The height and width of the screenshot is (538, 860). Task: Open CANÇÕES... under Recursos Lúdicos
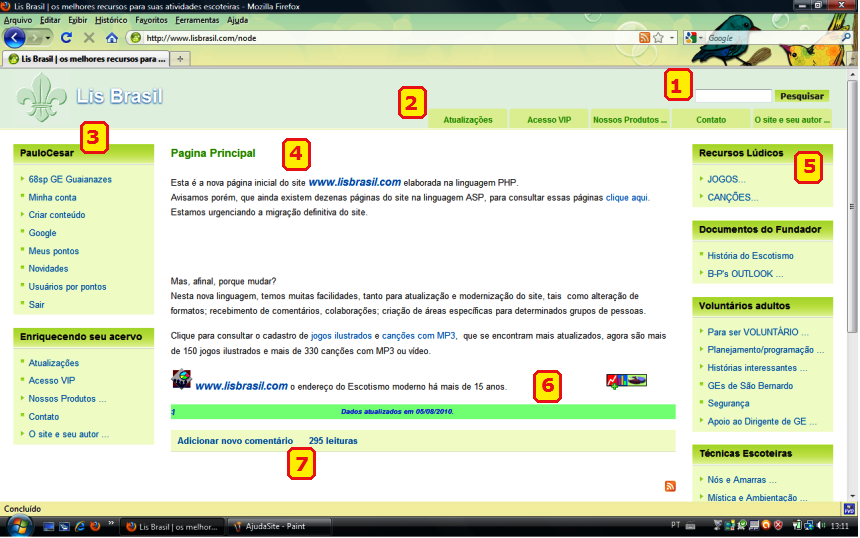(x=733, y=197)
